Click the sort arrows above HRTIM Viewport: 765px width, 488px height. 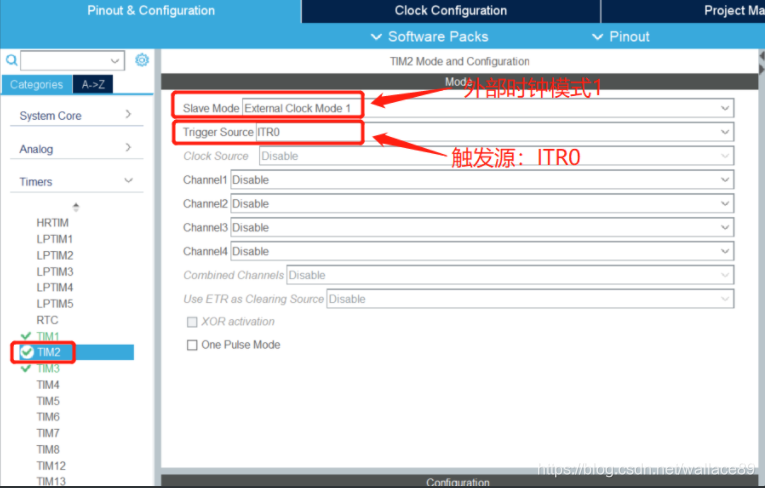[x=76, y=207]
